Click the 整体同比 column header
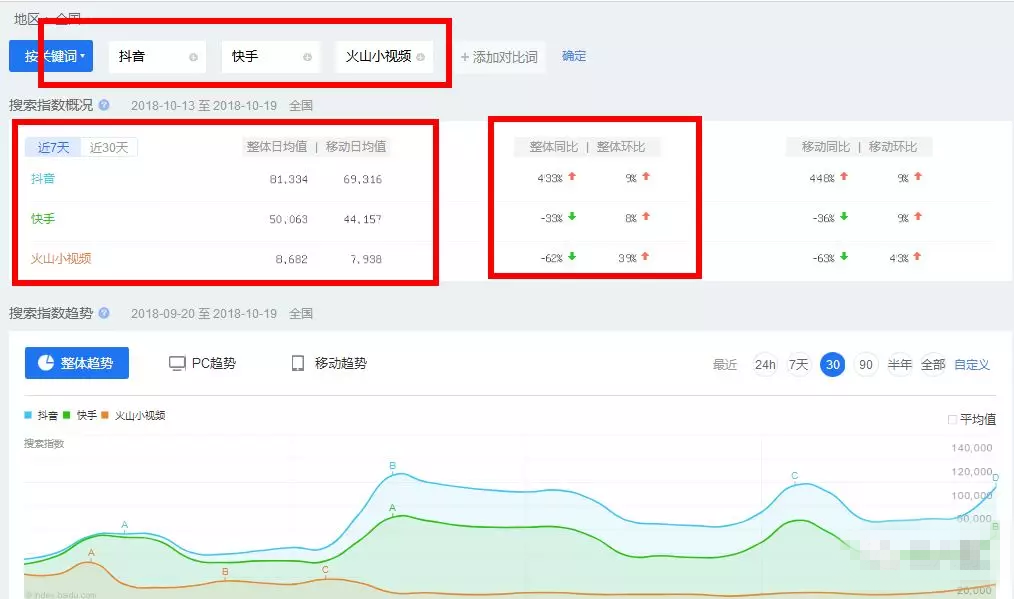The width and height of the screenshot is (1014, 599). point(554,147)
